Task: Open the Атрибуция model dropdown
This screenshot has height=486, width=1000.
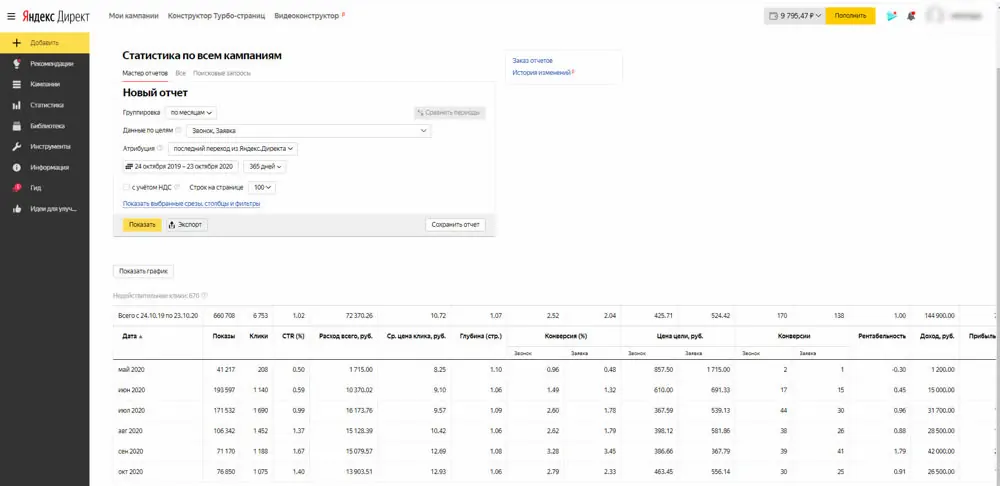Action: (x=233, y=149)
